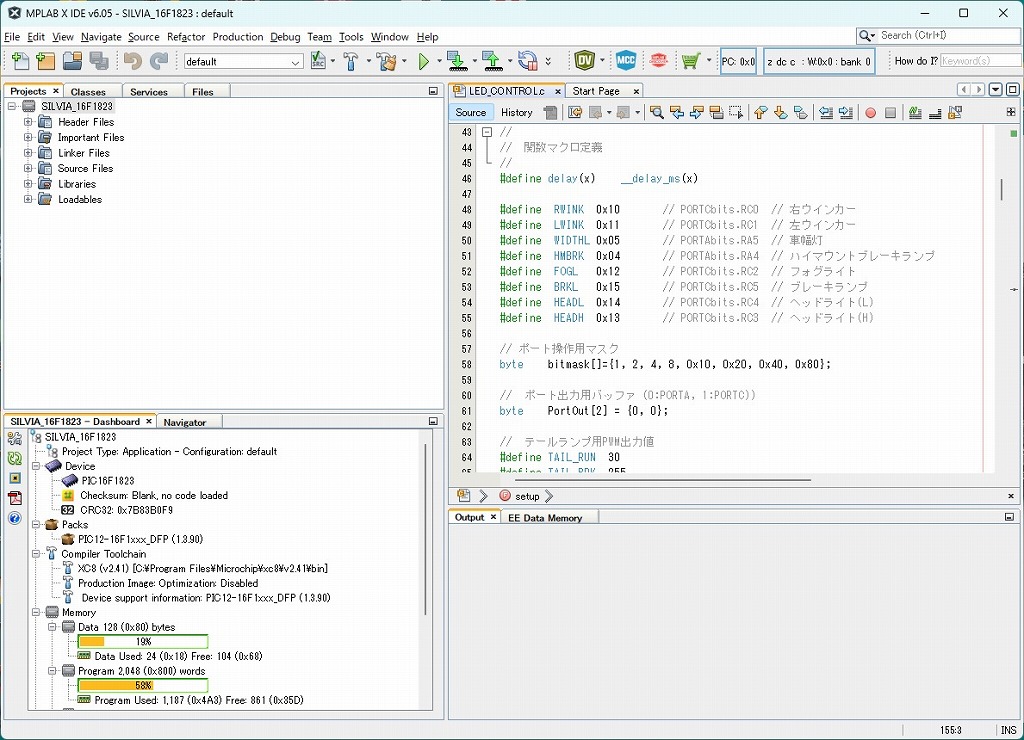Click dashboard project properties wrench icon
This screenshot has height=740, width=1024.
[14, 439]
